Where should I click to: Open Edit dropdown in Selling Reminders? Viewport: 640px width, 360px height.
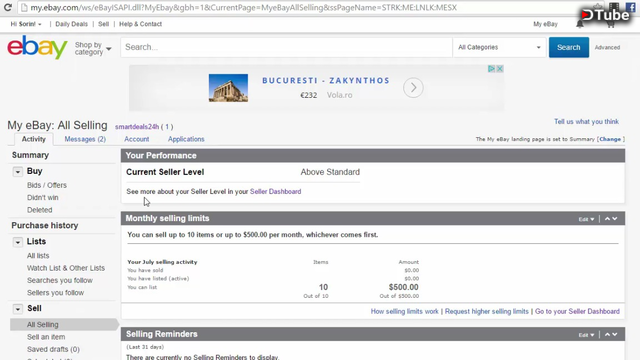coord(586,335)
